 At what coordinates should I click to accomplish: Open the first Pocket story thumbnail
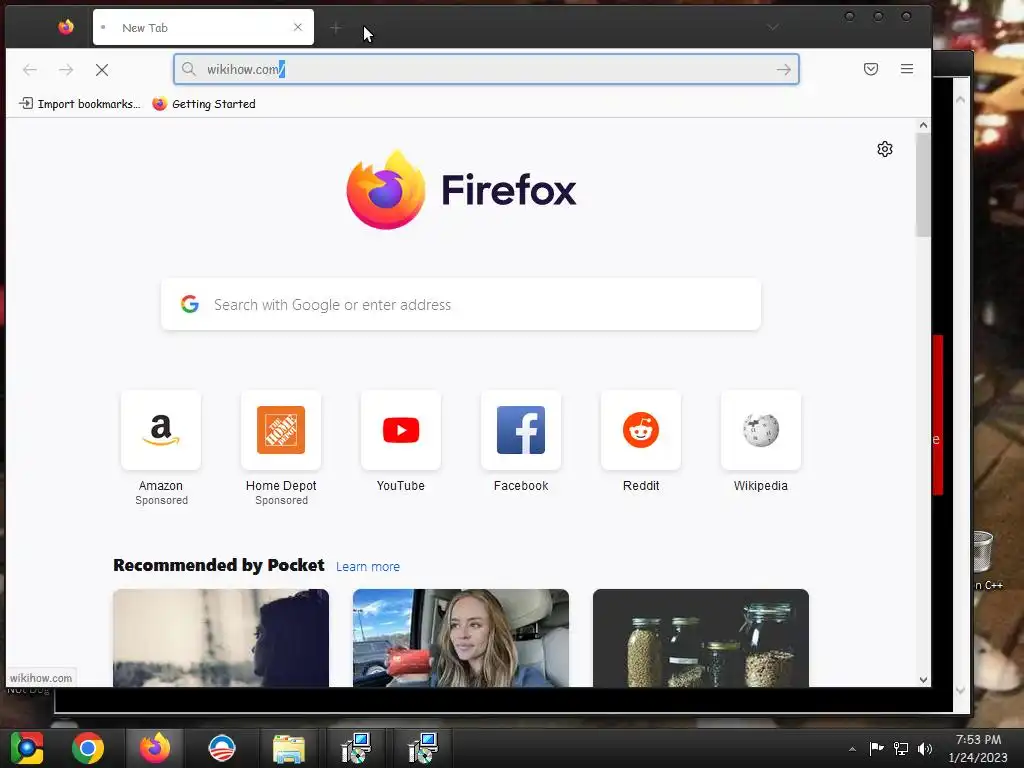[x=221, y=638]
